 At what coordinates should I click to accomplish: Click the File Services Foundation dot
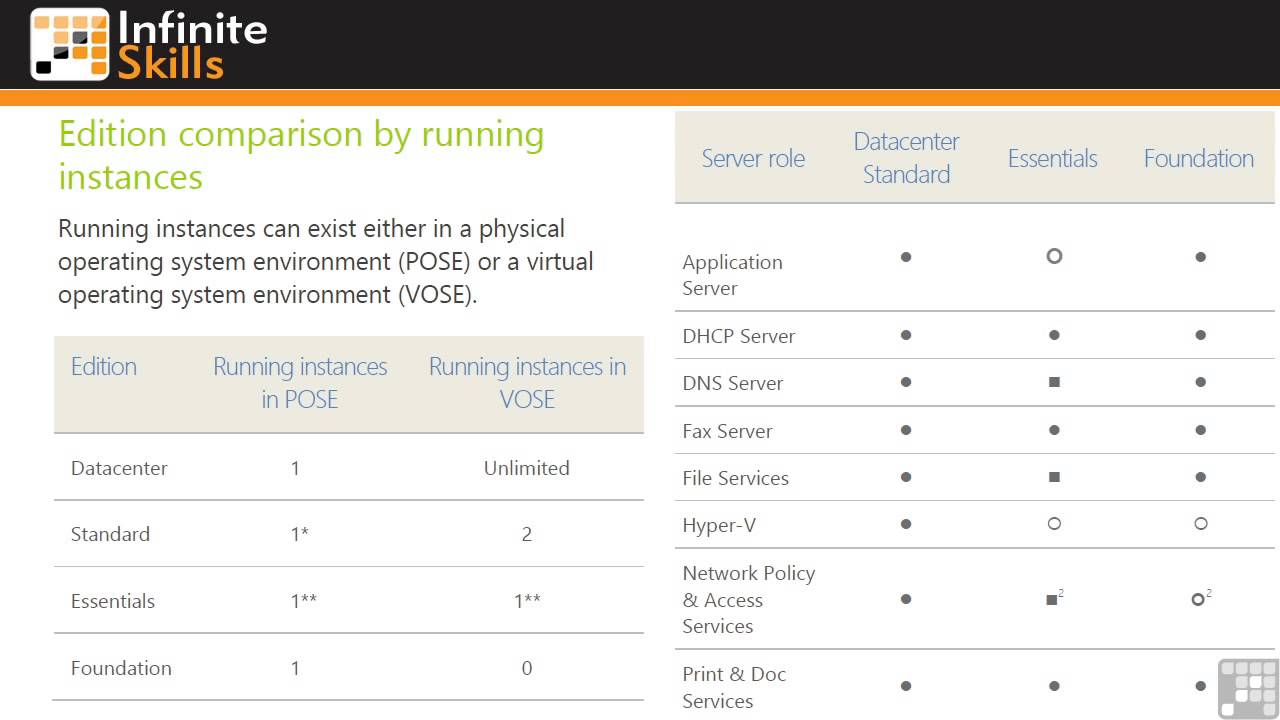1200,477
